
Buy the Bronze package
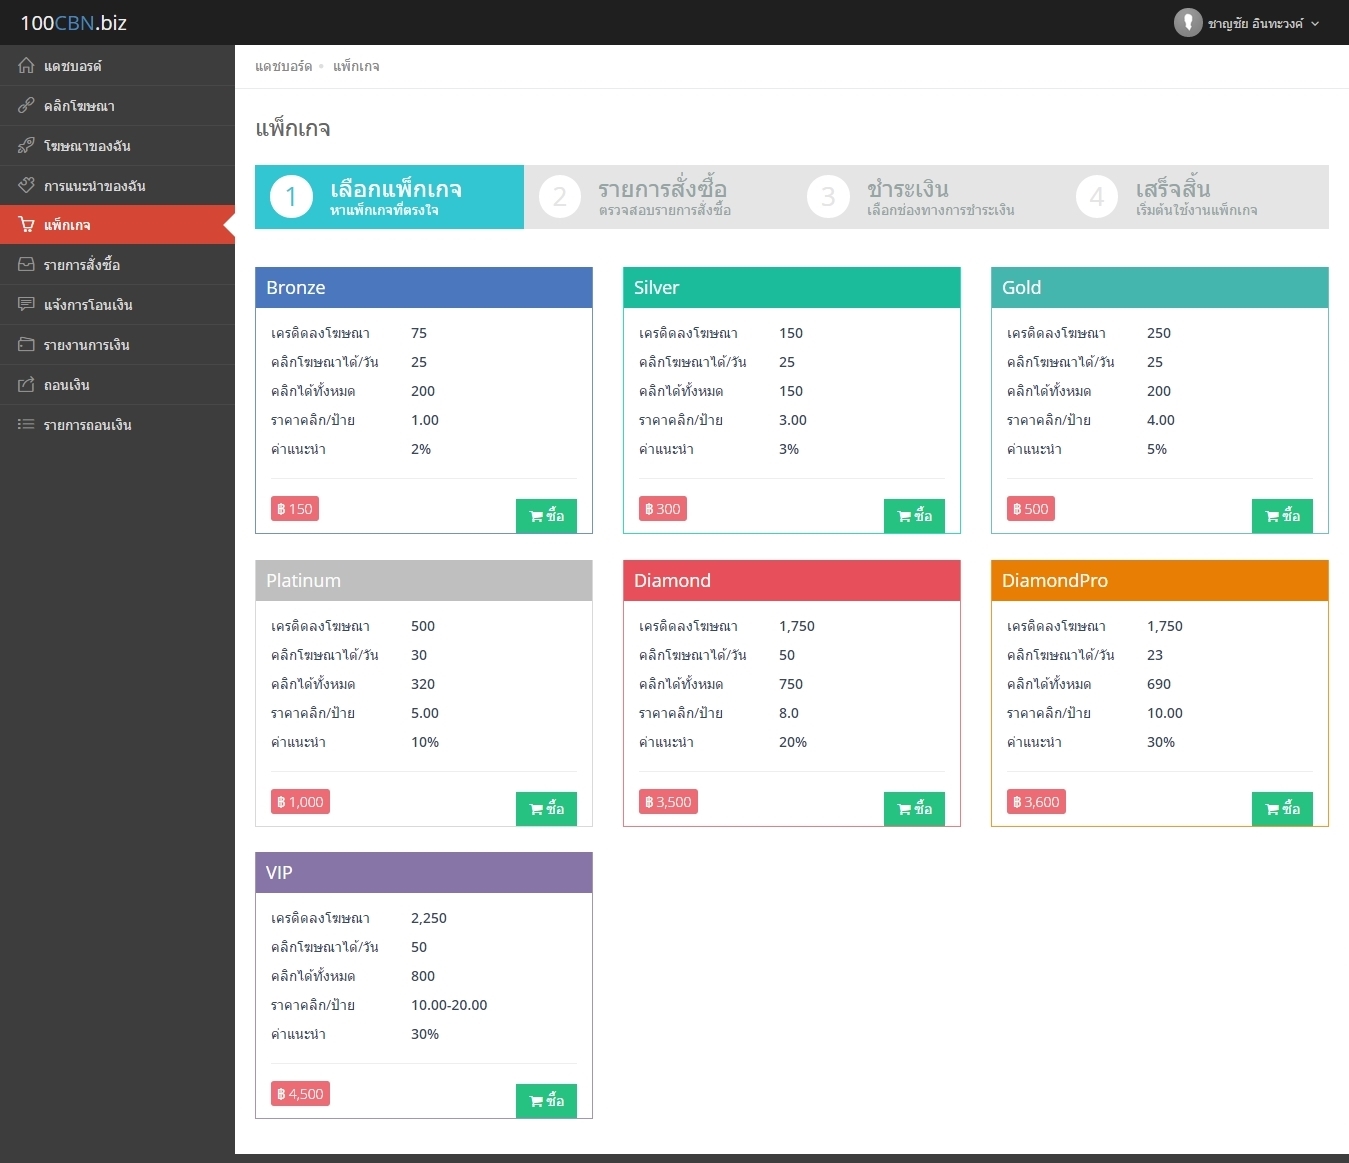(546, 516)
